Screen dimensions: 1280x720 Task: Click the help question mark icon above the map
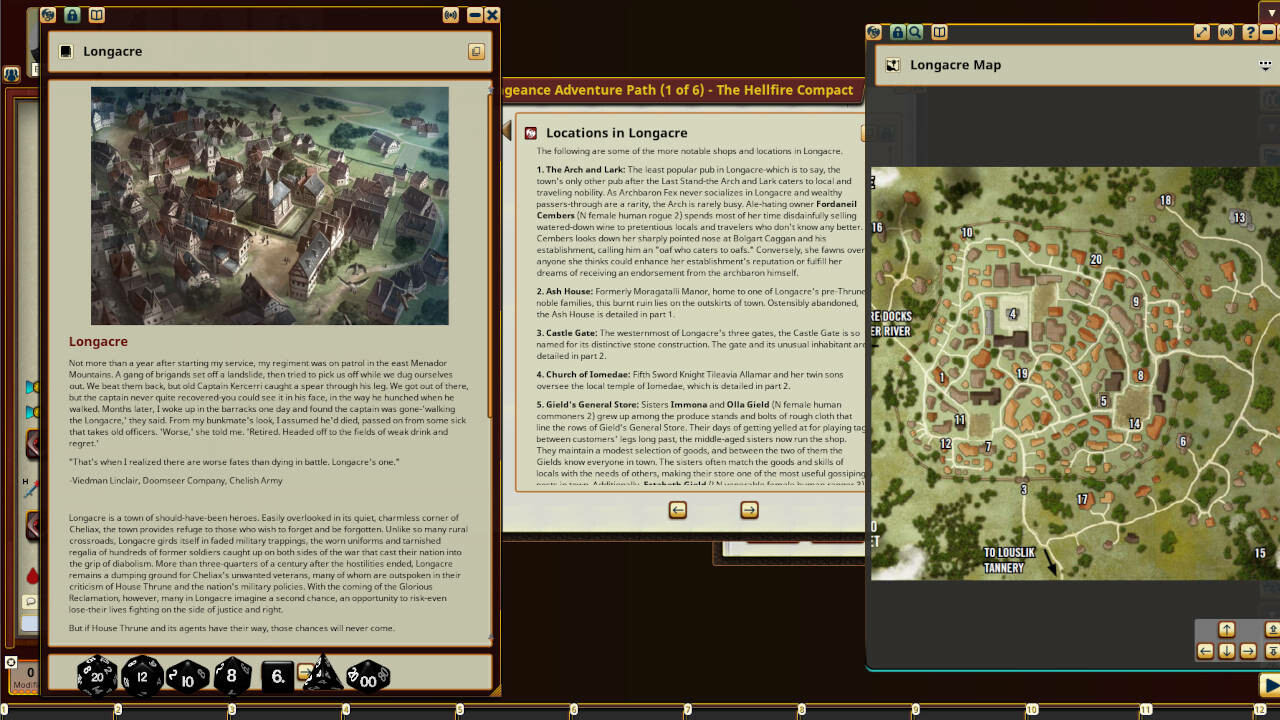click(1249, 32)
